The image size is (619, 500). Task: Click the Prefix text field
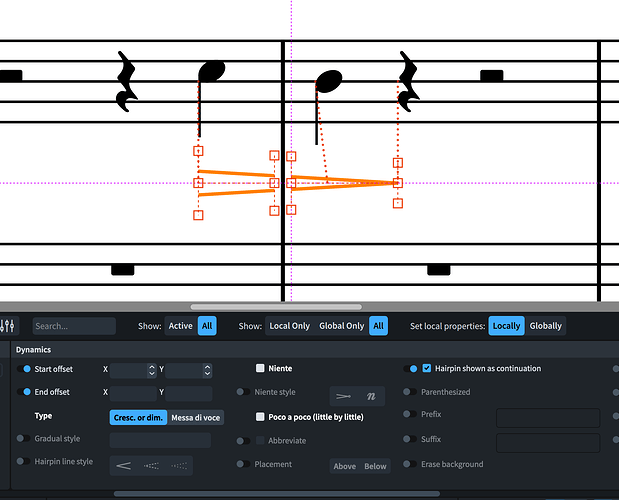click(548, 418)
